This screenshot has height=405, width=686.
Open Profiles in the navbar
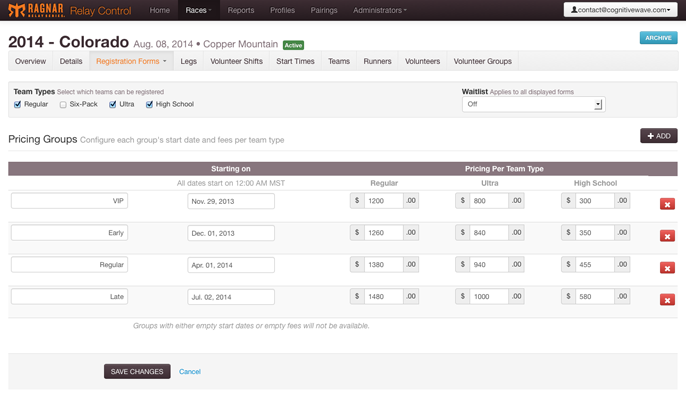tap(282, 10)
